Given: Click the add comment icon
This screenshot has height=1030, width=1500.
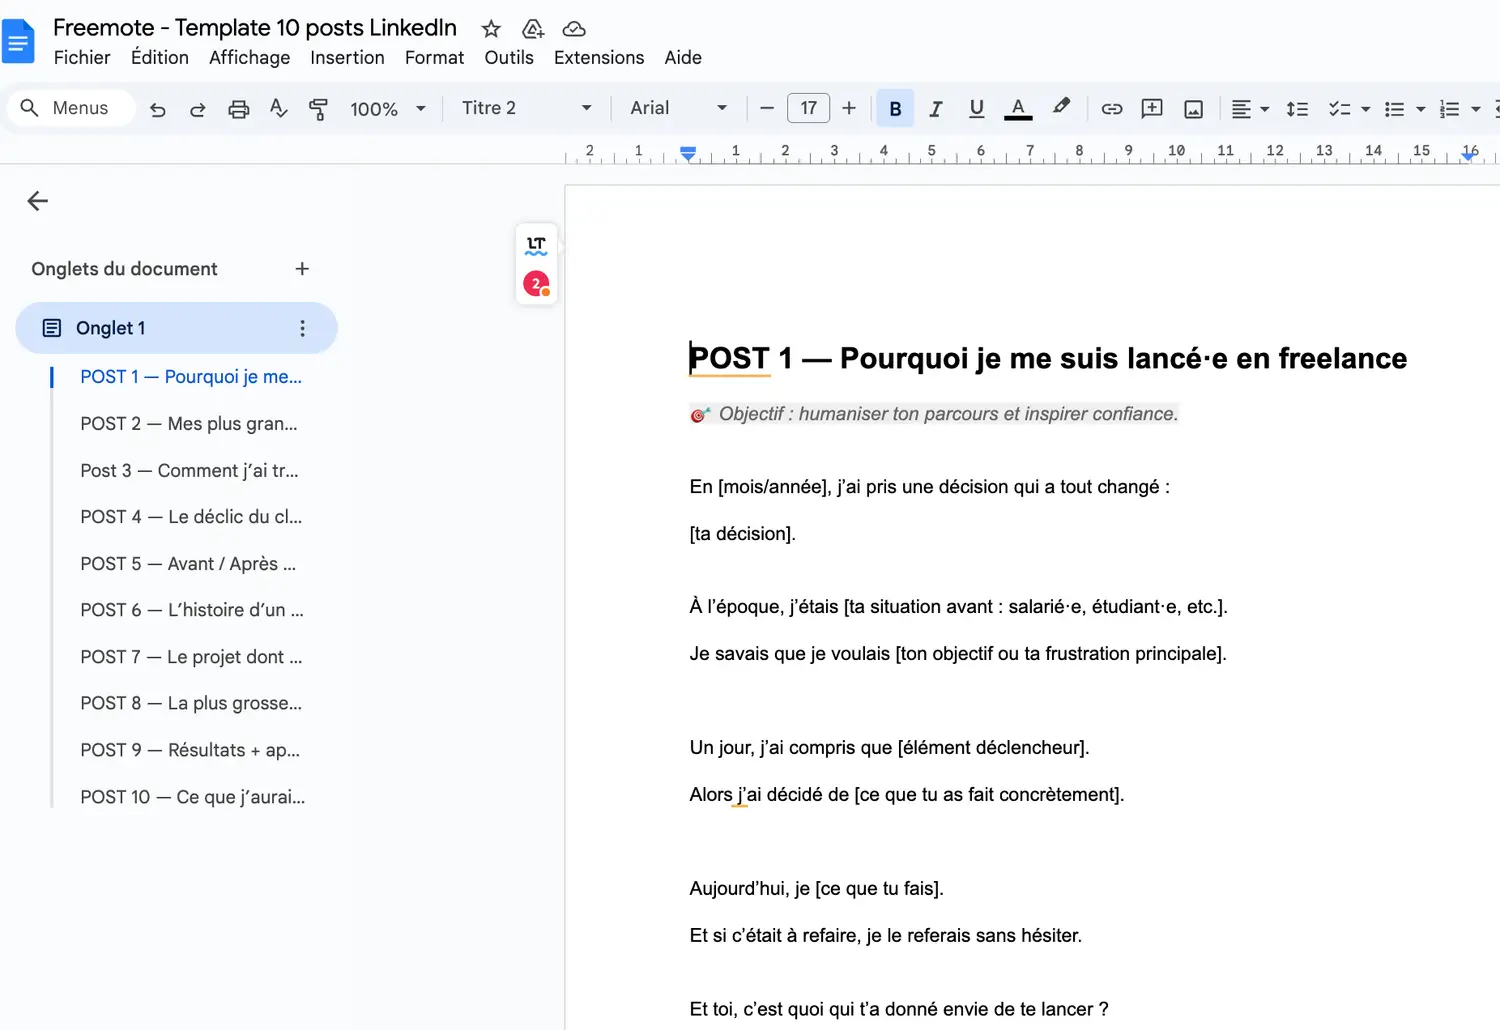Looking at the screenshot, I should coord(1152,109).
